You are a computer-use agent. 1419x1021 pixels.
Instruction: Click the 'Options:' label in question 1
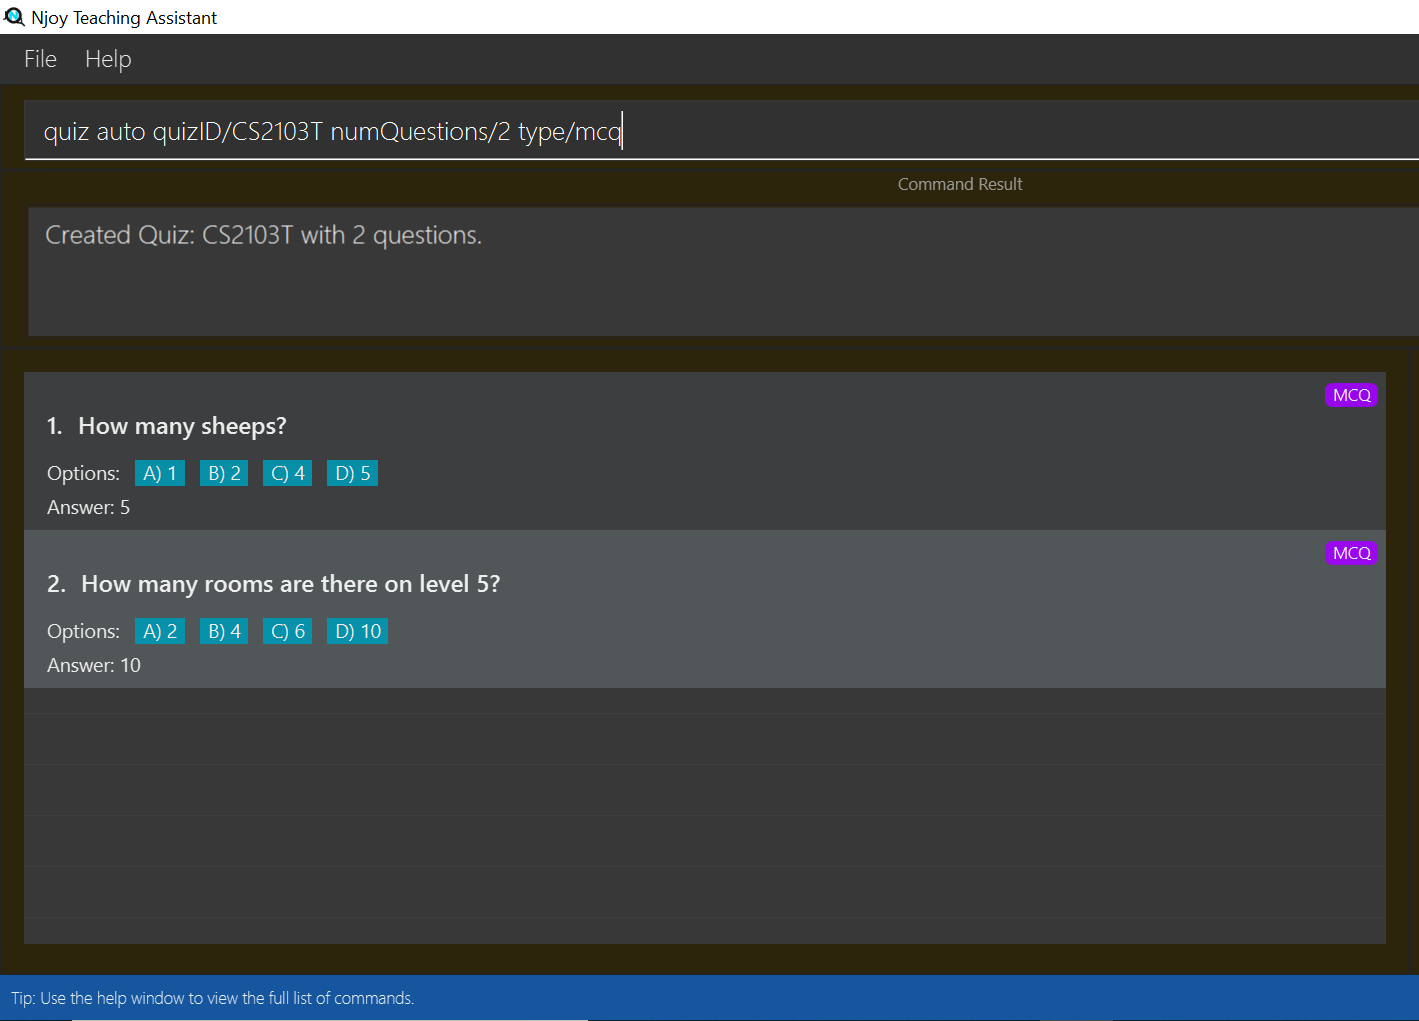[x=83, y=473]
